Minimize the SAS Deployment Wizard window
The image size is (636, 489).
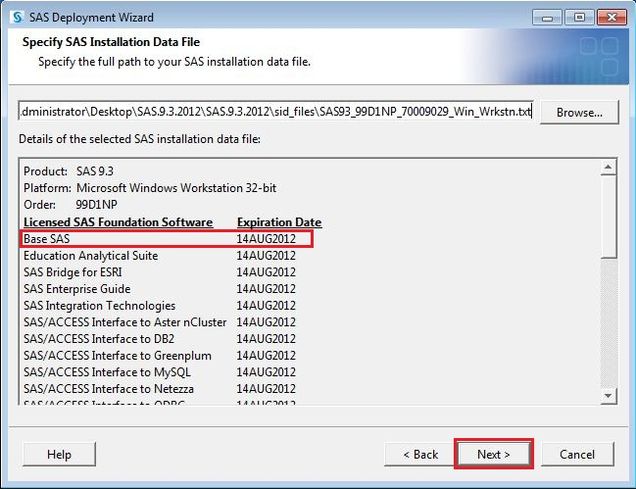click(x=547, y=18)
